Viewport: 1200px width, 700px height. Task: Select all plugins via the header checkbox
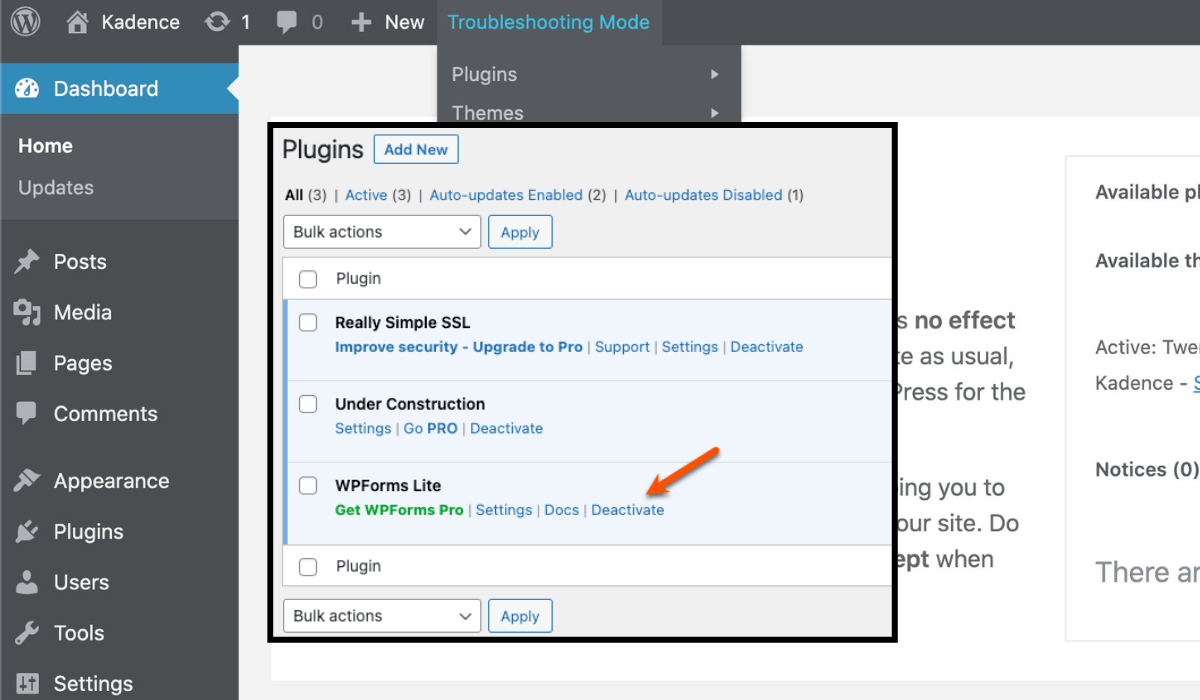pyautogui.click(x=308, y=279)
